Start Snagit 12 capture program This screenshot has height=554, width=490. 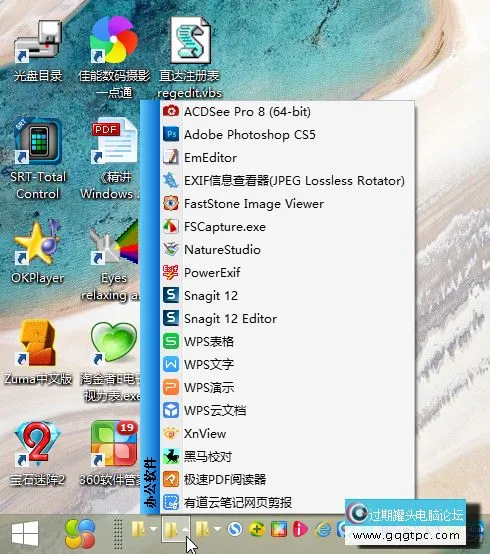pyautogui.click(x=287, y=295)
